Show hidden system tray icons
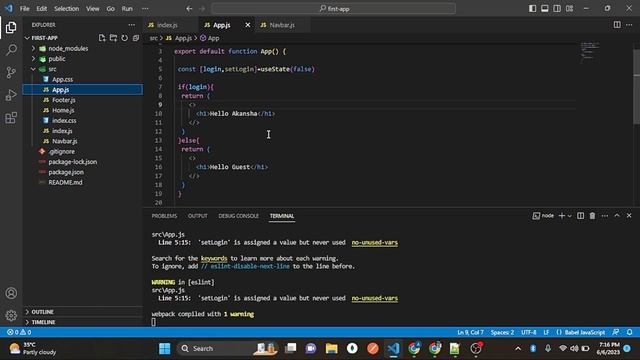This screenshot has width=640, height=360. tap(518, 349)
